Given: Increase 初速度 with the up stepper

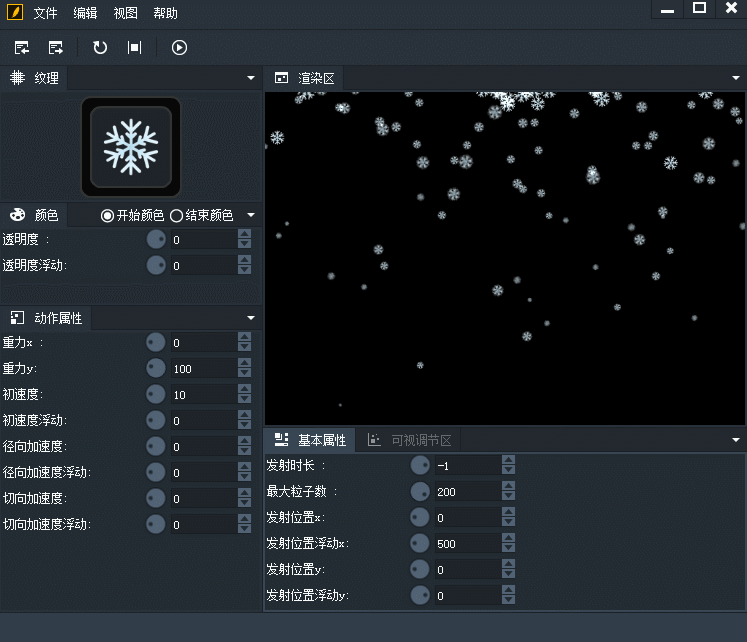Looking at the screenshot, I should 244,389.
